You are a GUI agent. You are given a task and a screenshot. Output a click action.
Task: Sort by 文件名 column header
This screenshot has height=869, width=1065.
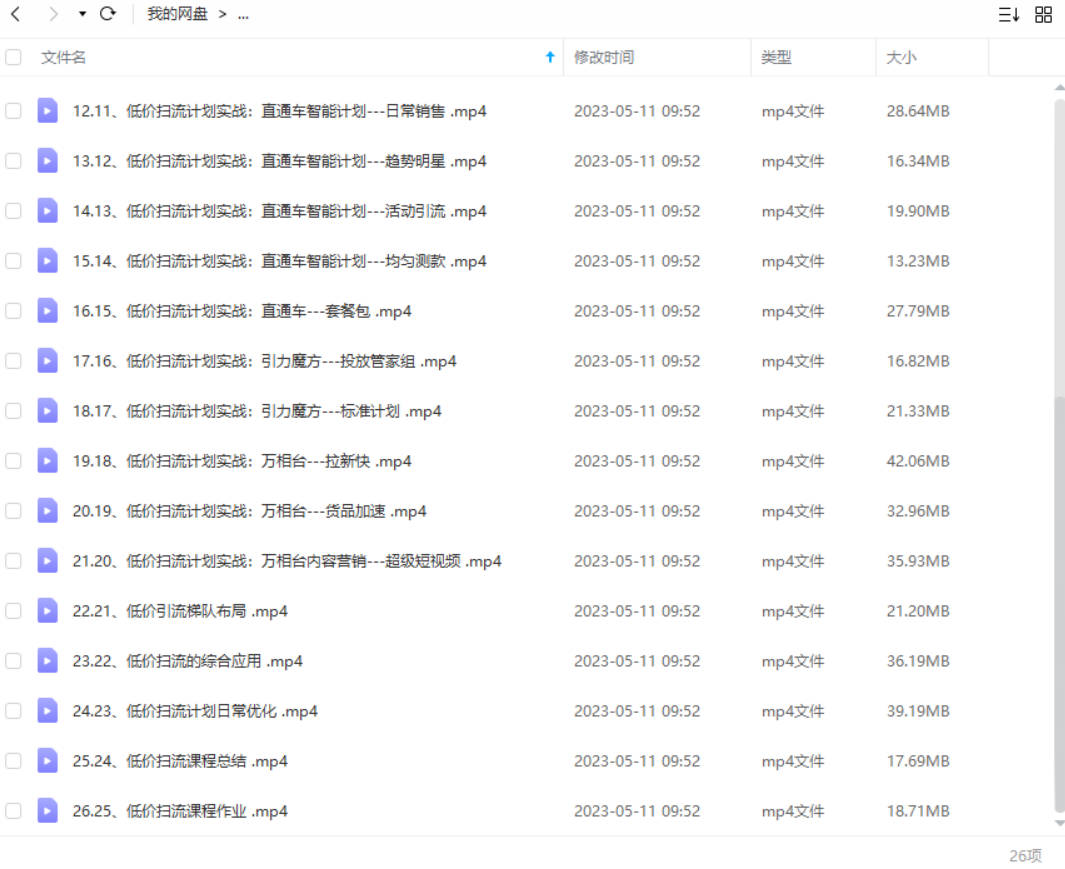(x=63, y=57)
